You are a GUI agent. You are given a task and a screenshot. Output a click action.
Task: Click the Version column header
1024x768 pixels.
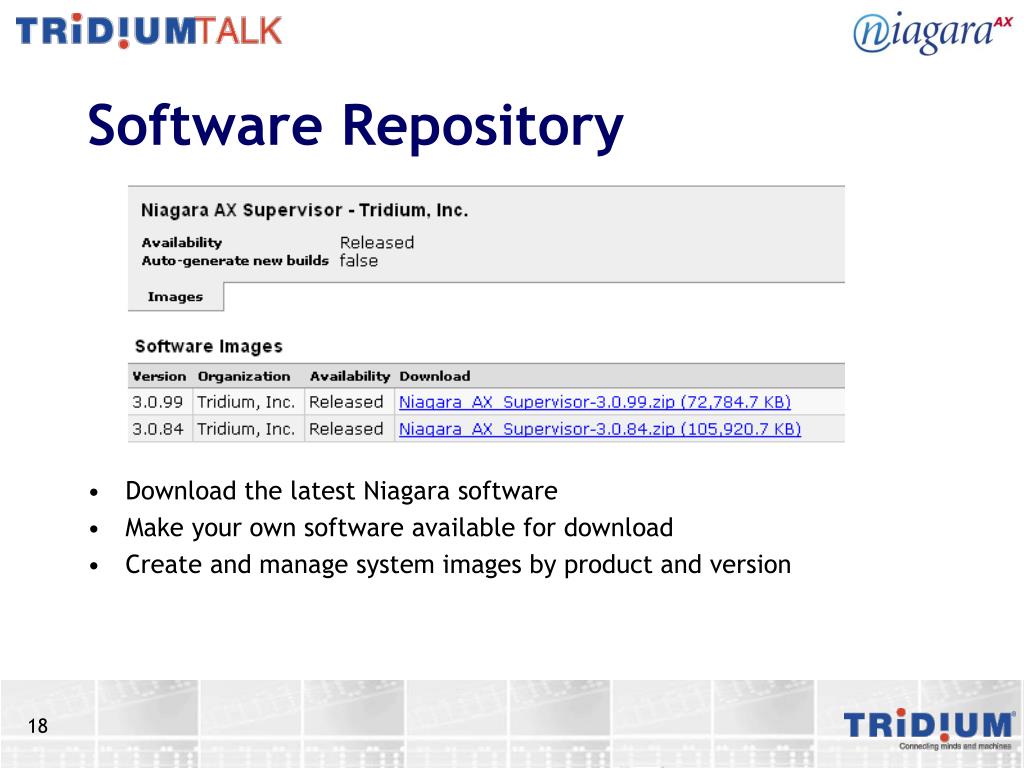point(159,376)
